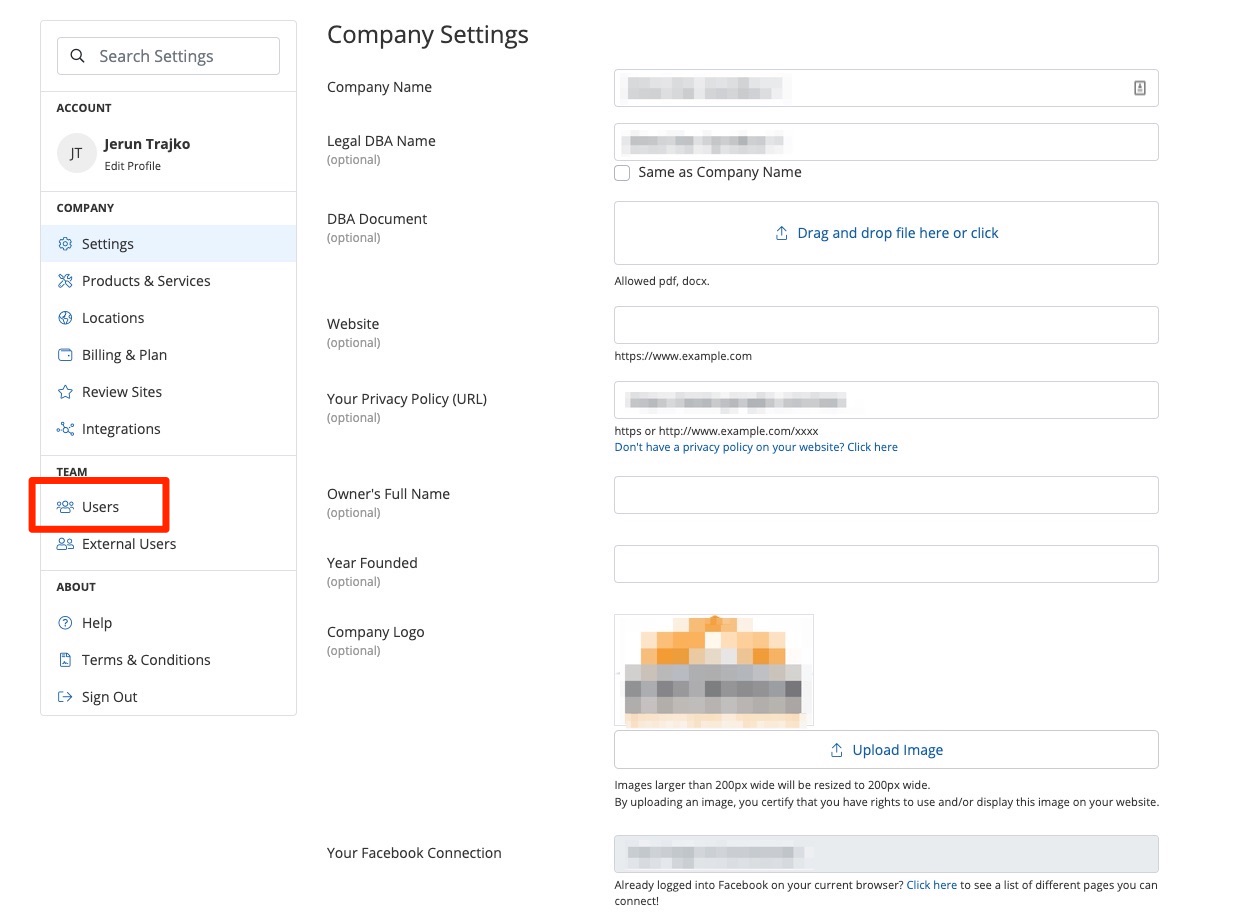Click the Products & Services tools icon
Screen dimensions: 1234x924
pyautogui.click(x=65, y=281)
